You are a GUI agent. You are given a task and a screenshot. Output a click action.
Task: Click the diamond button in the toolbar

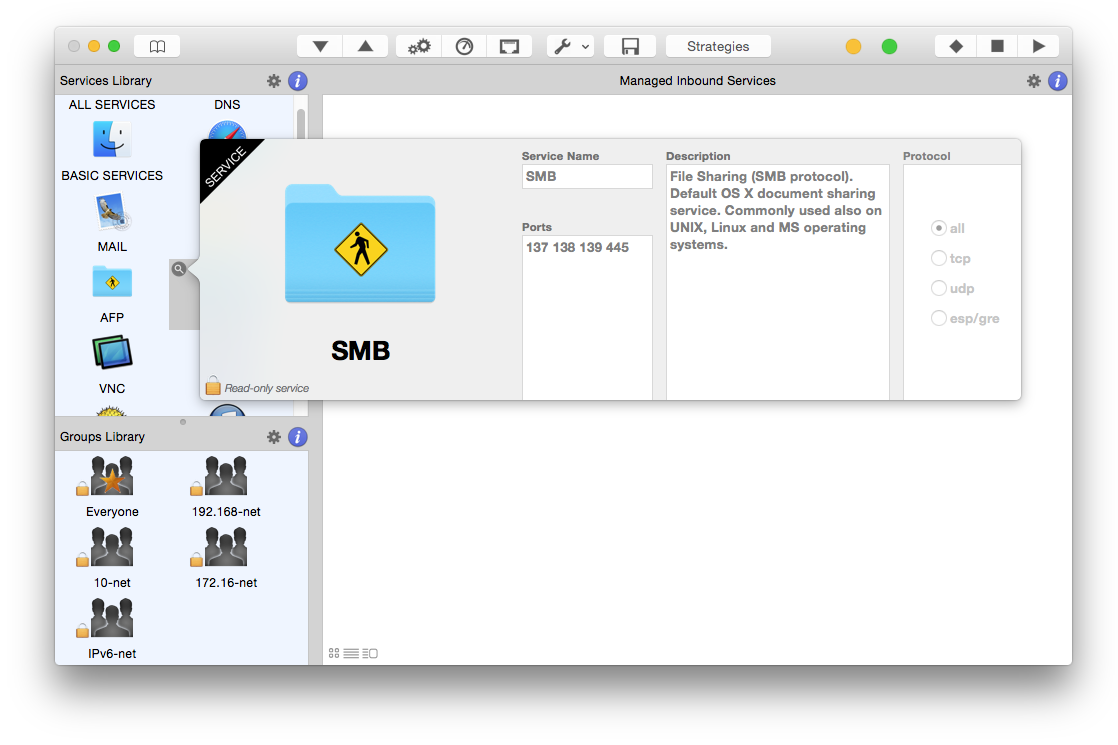tap(956, 46)
